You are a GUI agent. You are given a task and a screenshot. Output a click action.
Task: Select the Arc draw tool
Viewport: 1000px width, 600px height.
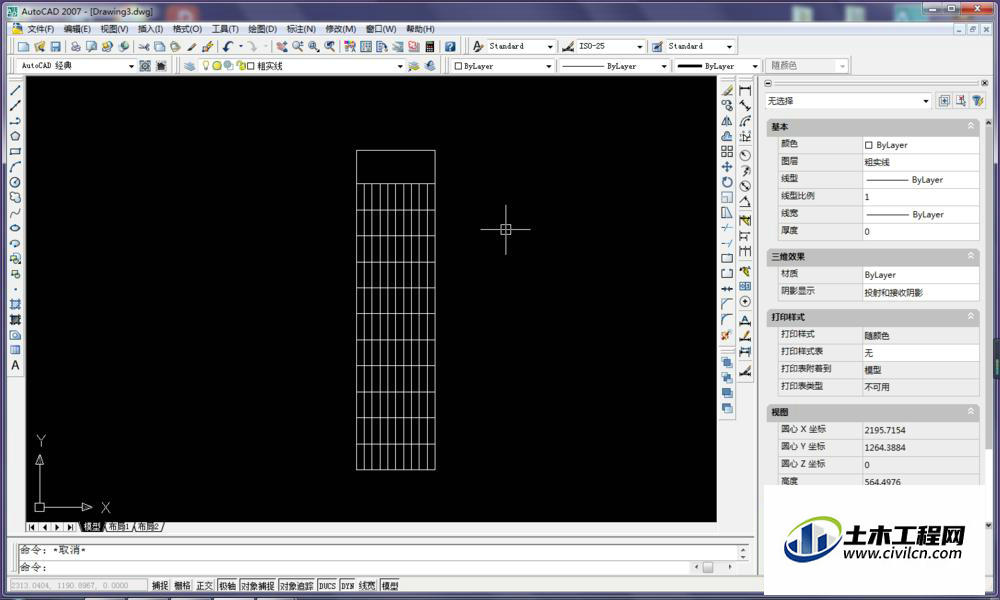15,166
